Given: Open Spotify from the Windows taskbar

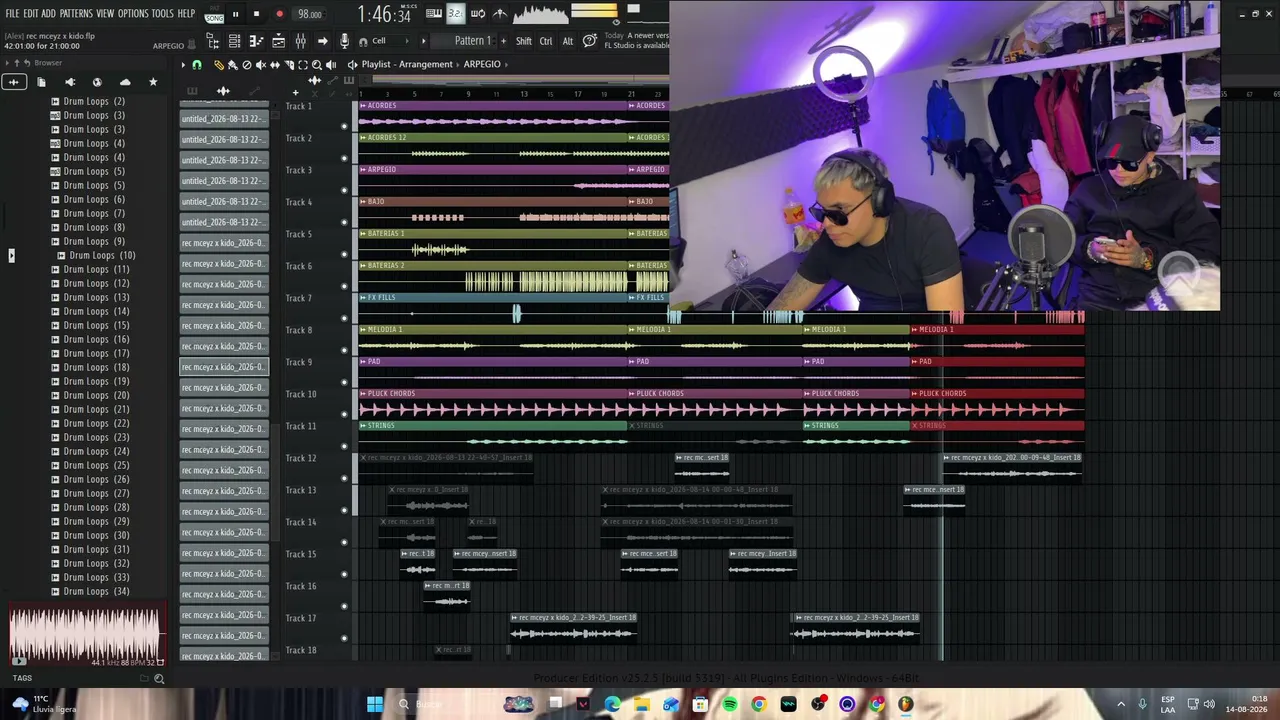Looking at the screenshot, I should click(730, 705).
